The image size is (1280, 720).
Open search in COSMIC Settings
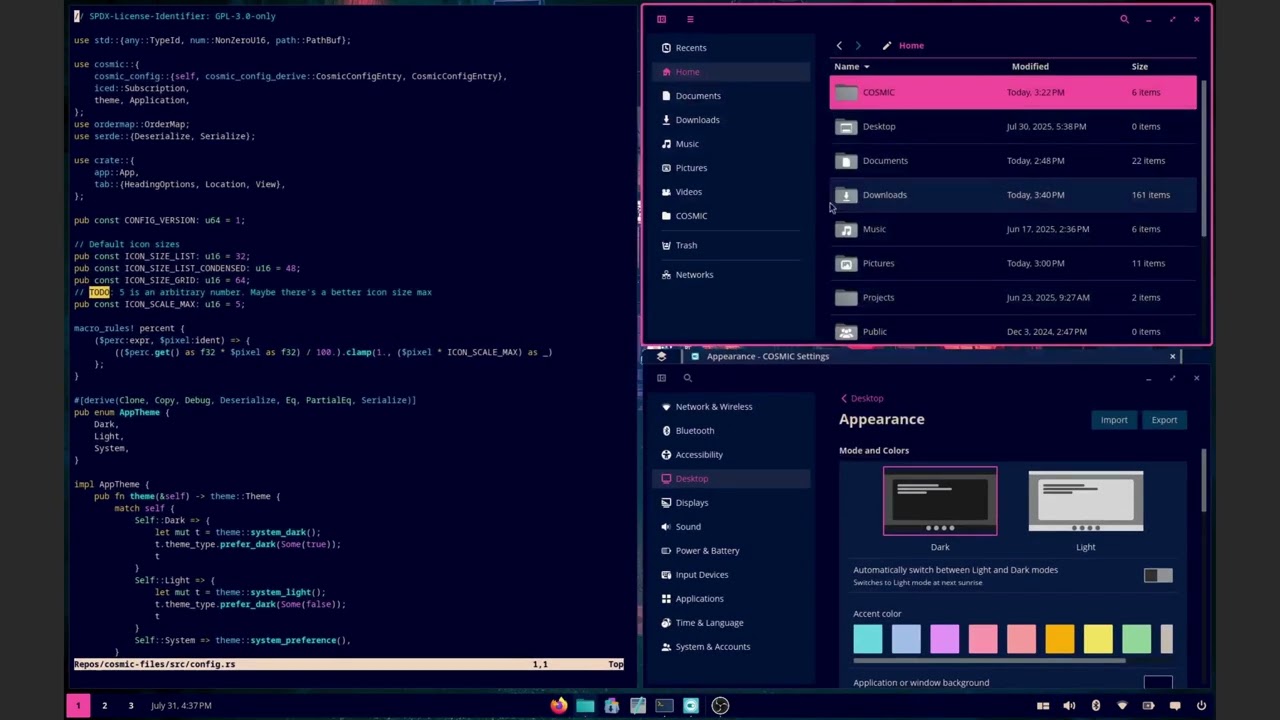click(x=688, y=378)
